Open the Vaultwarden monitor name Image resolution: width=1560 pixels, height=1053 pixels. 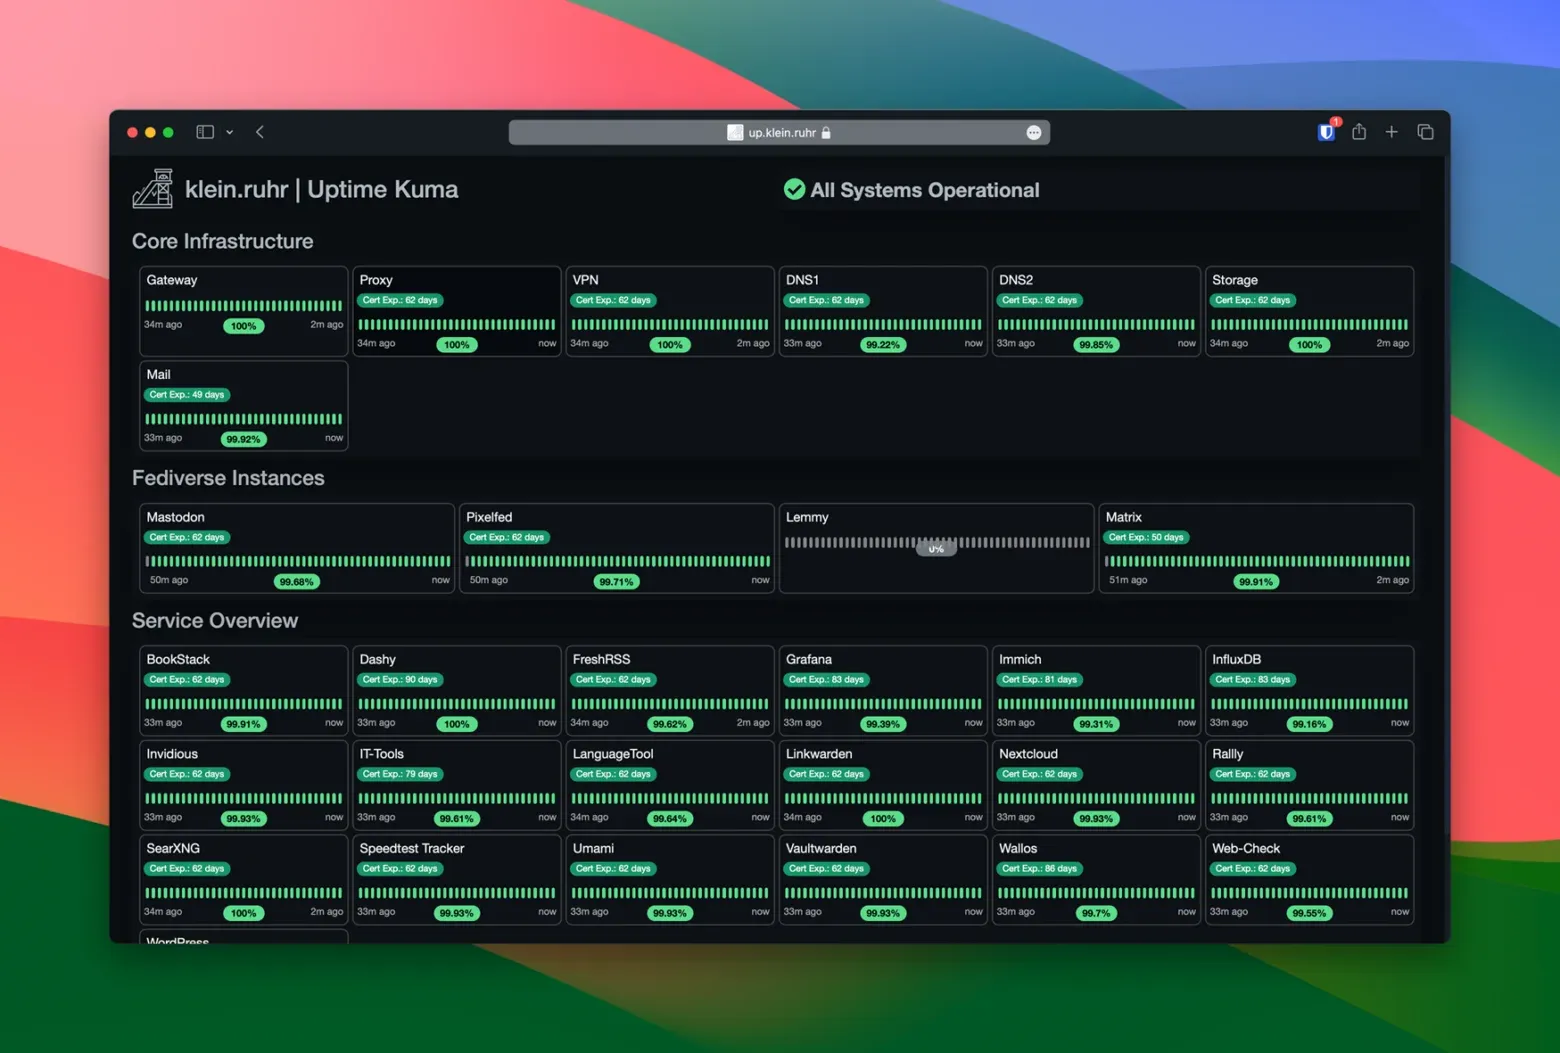[x=821, y=848]
